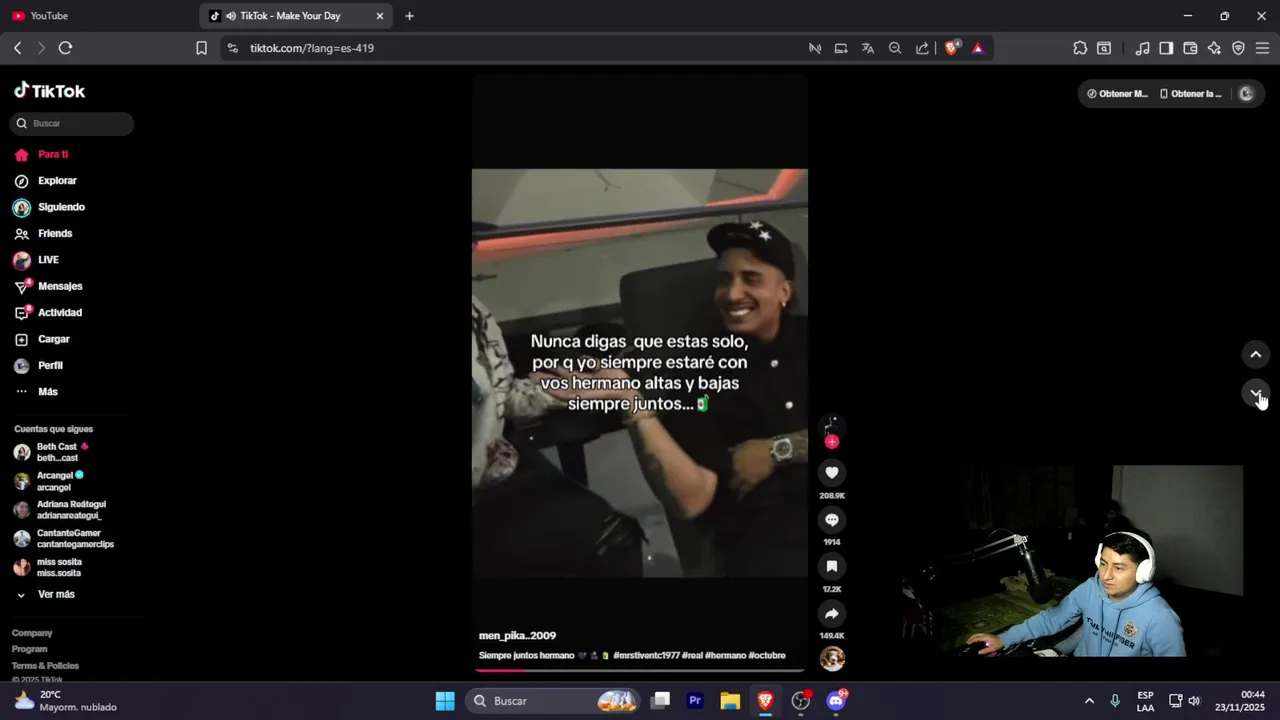
Task: Click the zoom out magnifier icon
Action: point(895,48)
